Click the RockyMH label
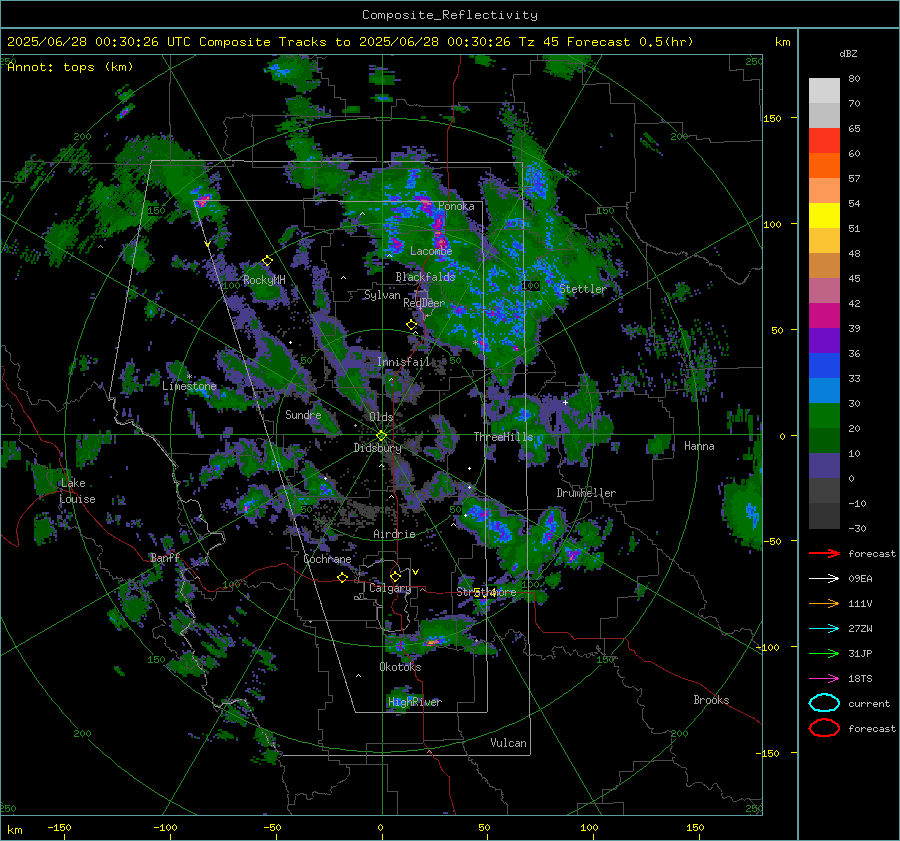Screen dimensions: 900x841 (264, 280)
